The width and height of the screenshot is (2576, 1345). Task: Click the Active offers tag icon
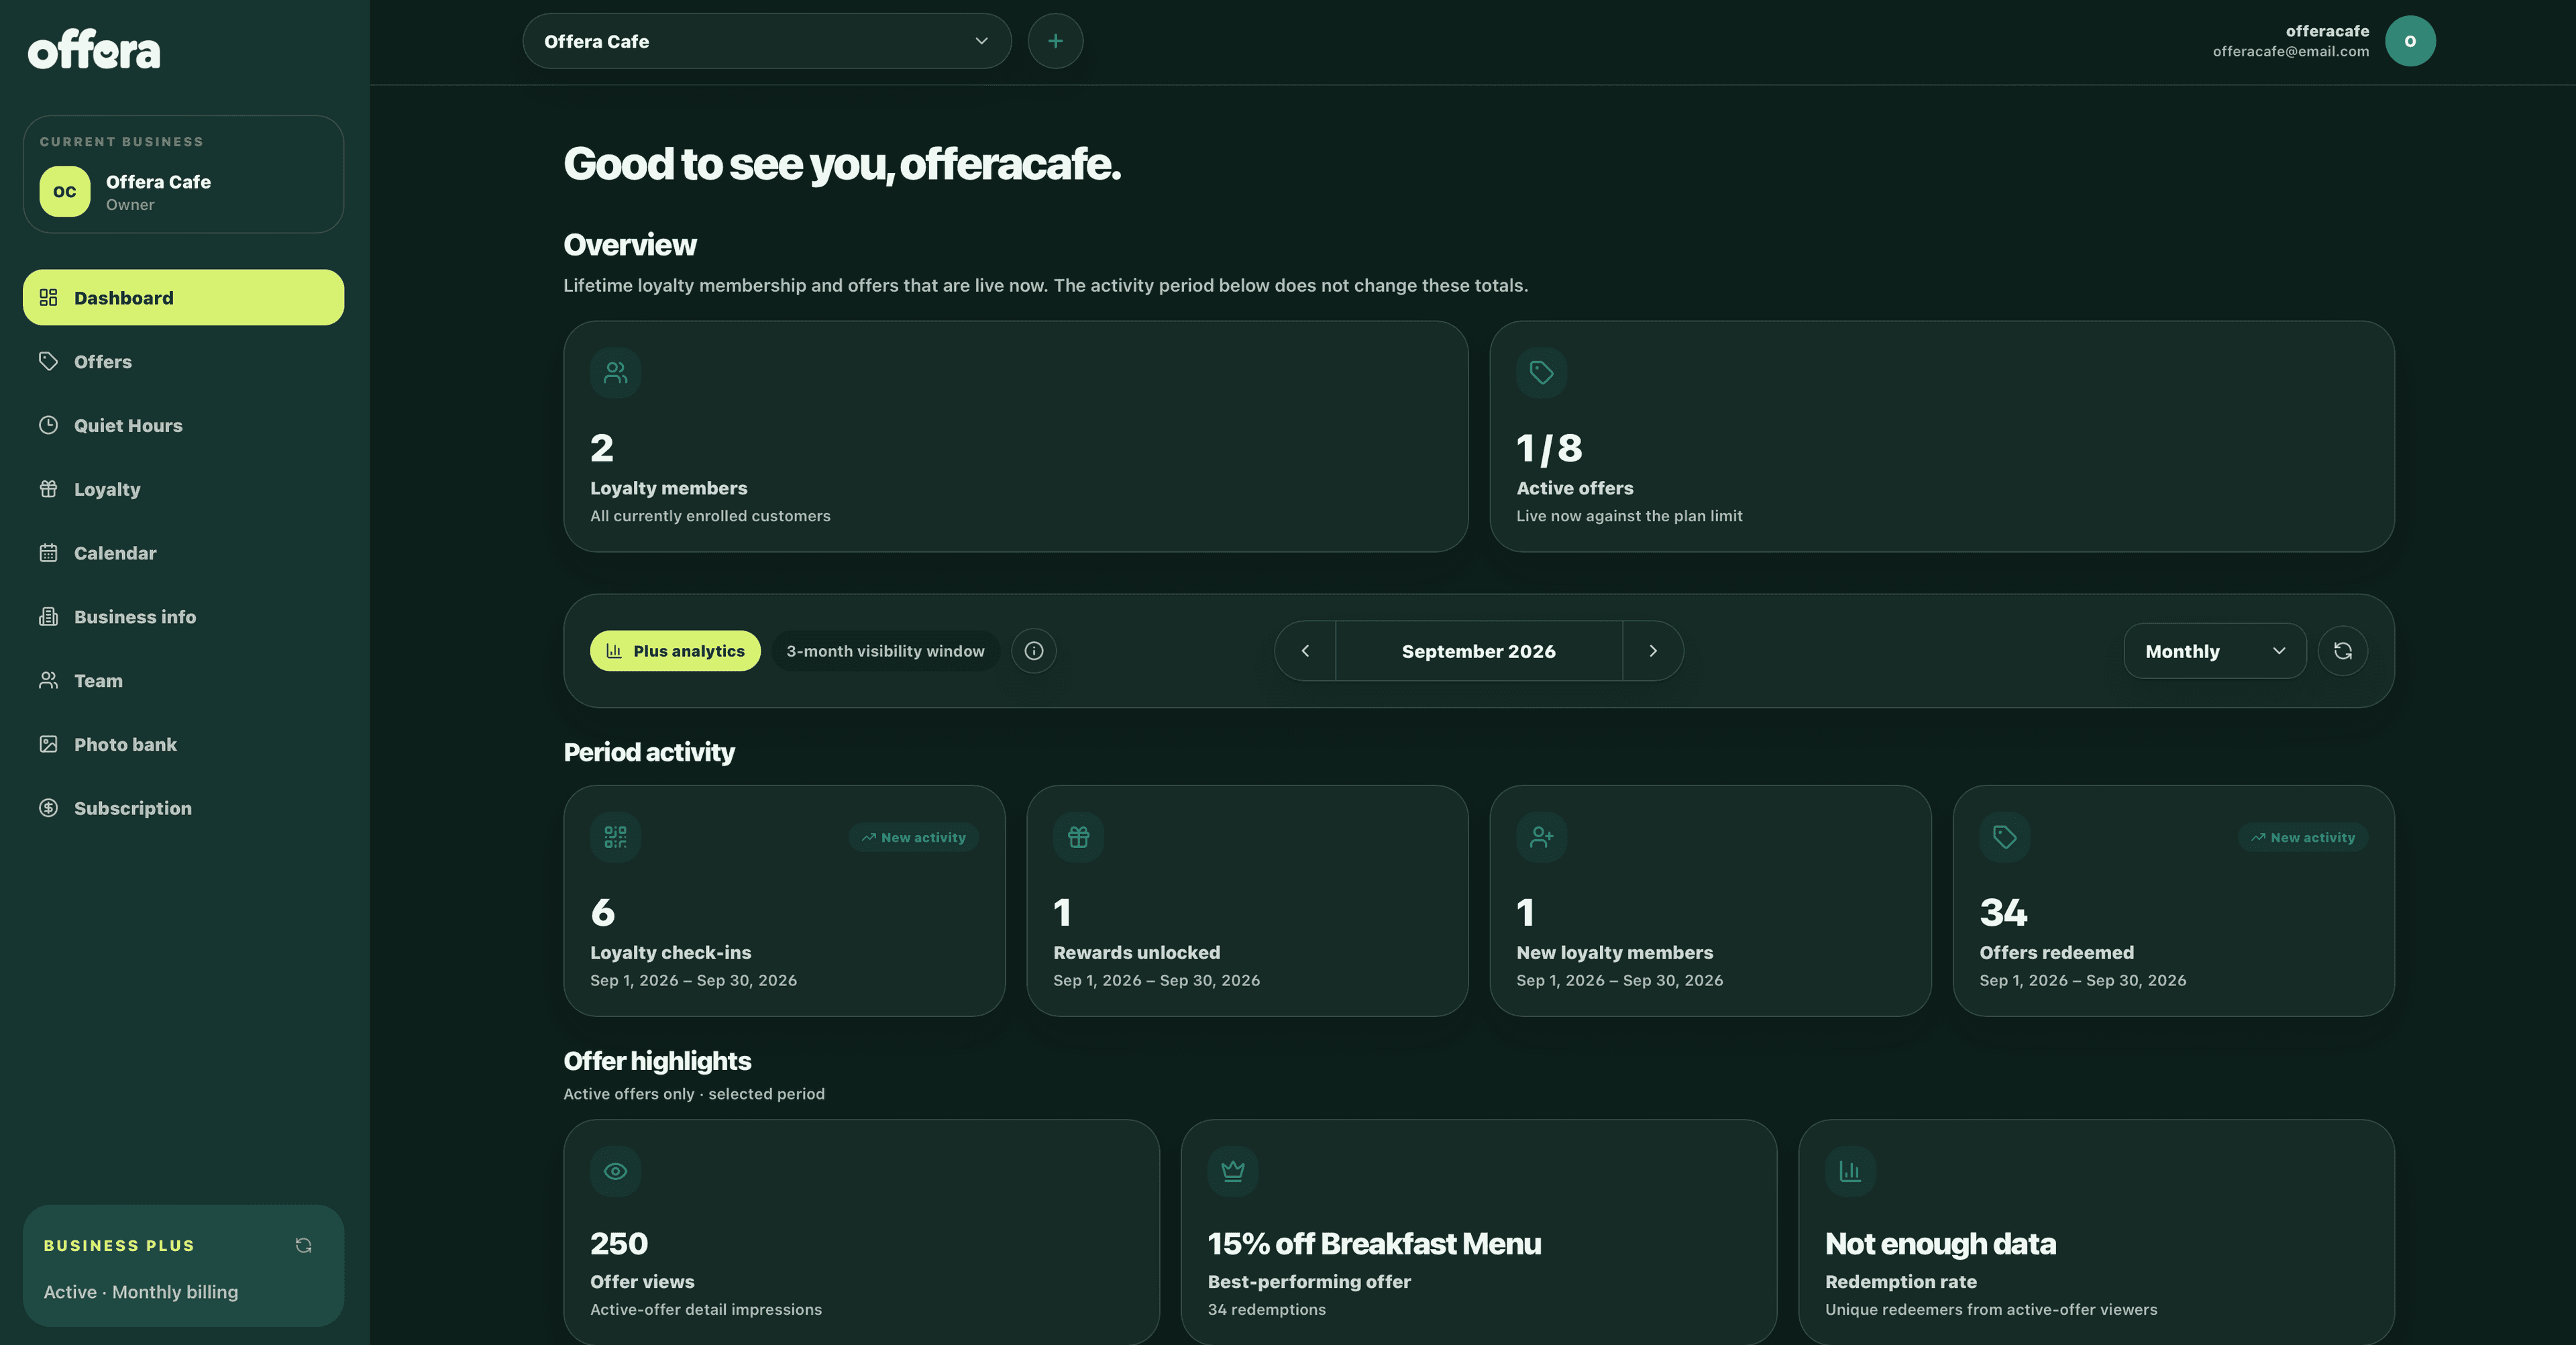coord(1542,373)
